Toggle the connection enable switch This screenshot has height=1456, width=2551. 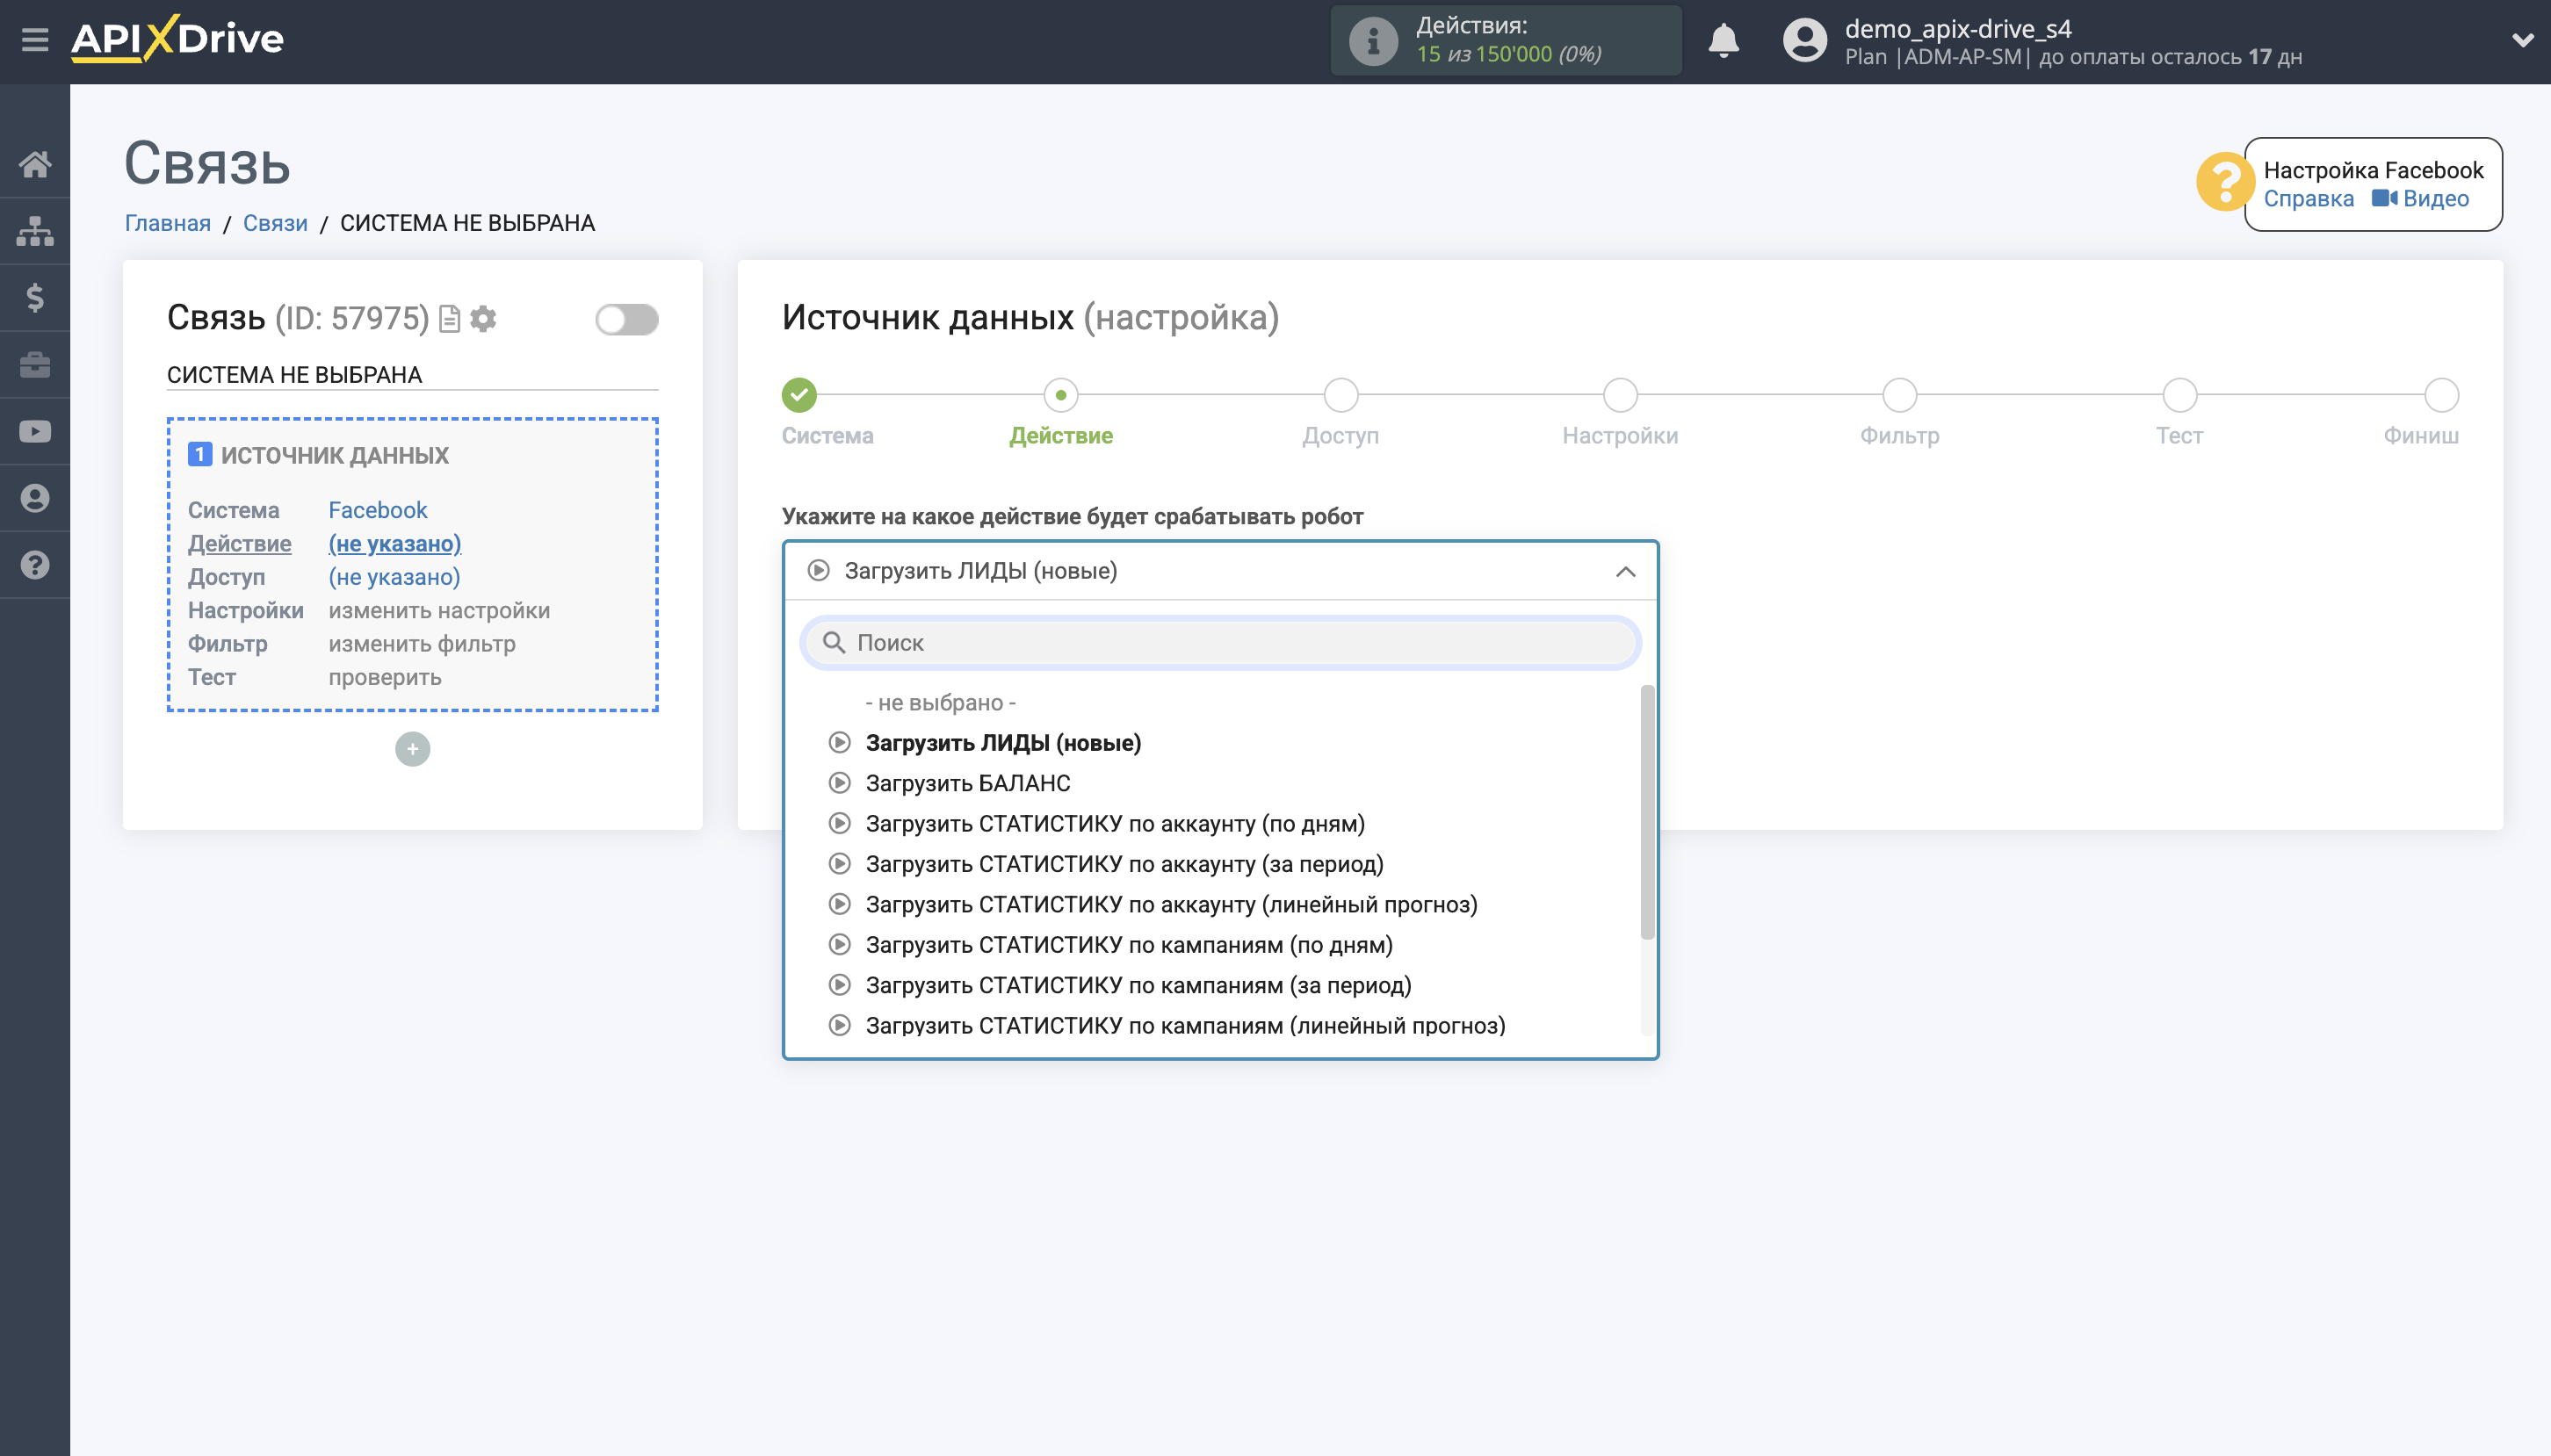(626, 319)
